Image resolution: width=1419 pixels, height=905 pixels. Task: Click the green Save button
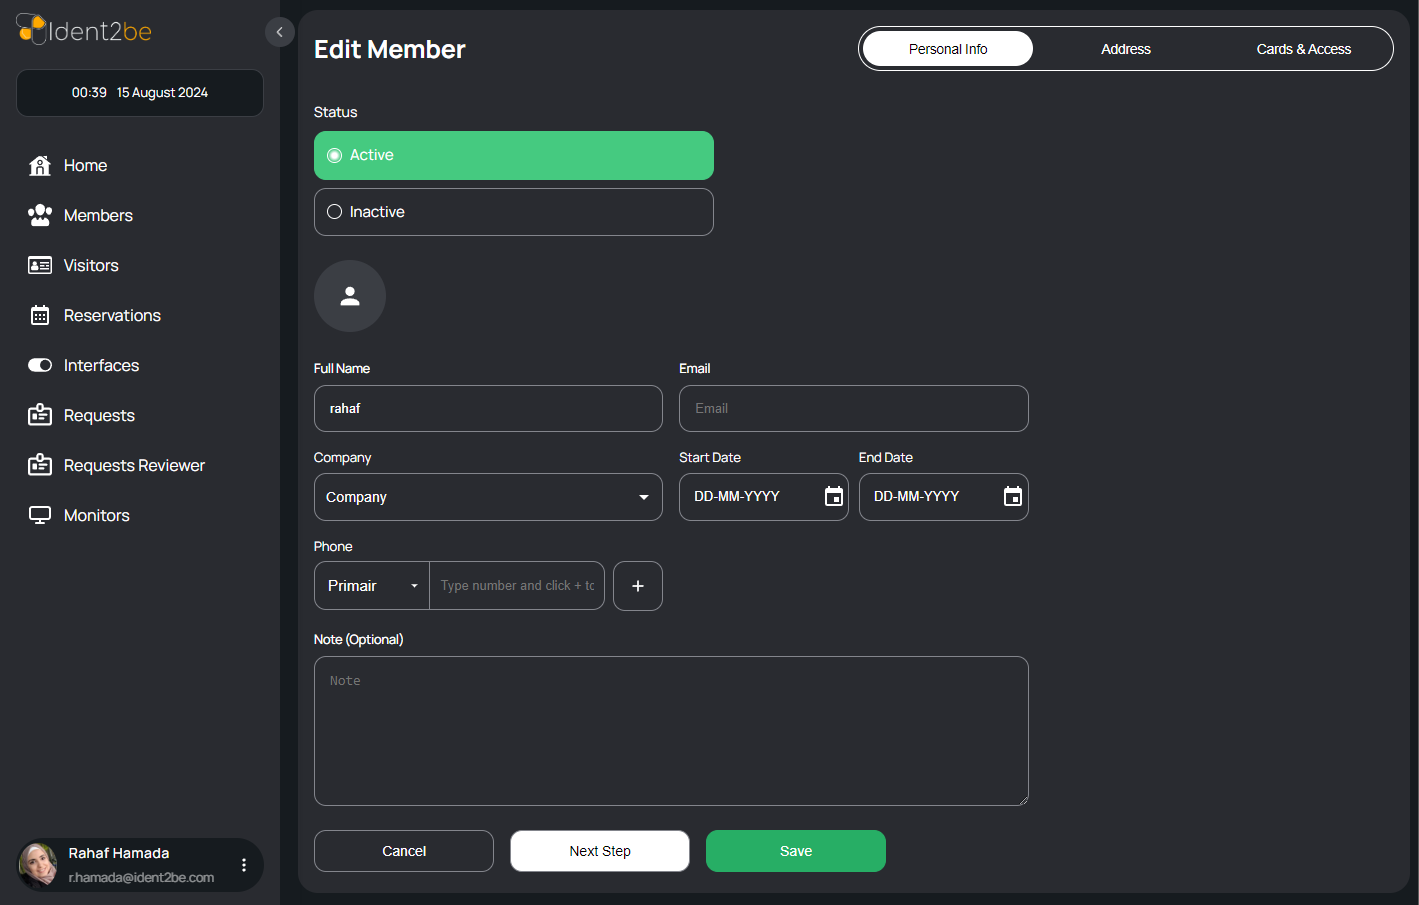795,851
